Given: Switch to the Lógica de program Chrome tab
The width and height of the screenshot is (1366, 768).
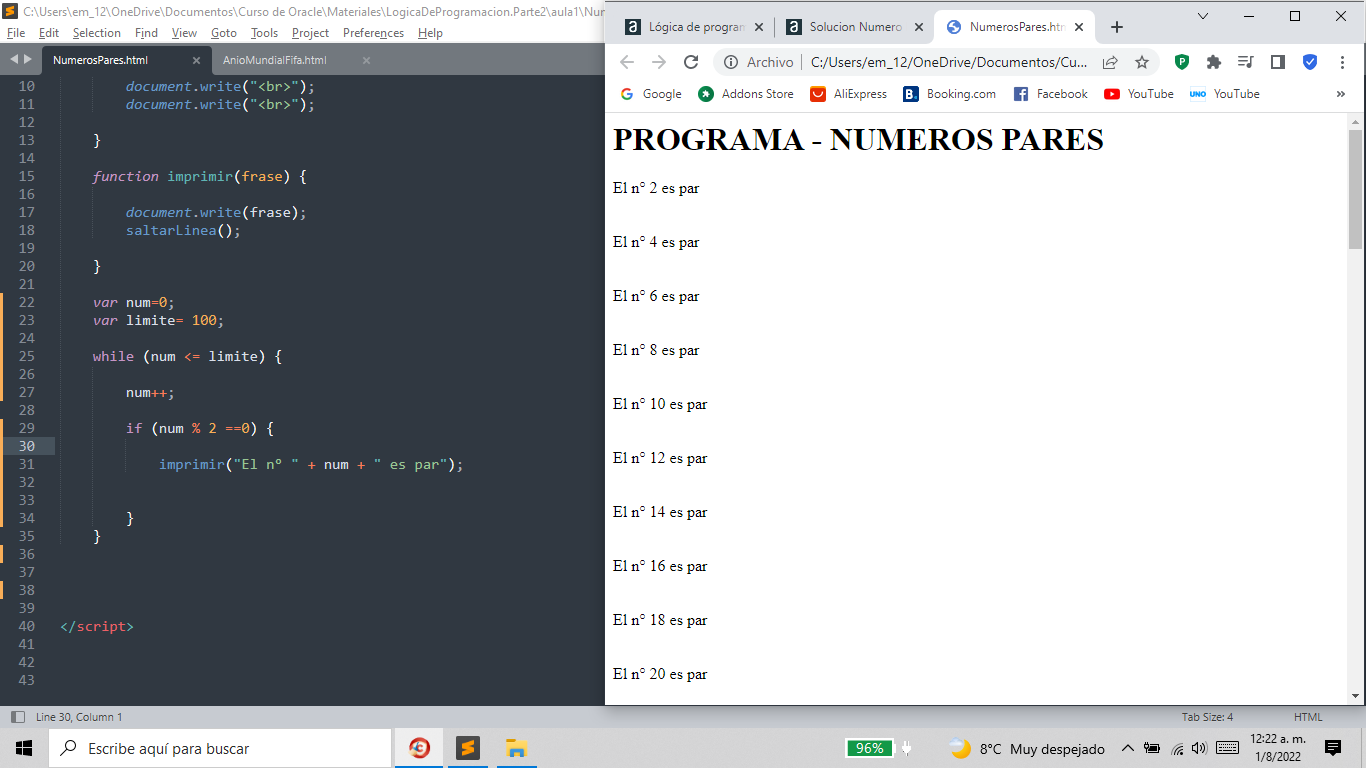Looking at the screenshot, I should (x=686, y=27).
